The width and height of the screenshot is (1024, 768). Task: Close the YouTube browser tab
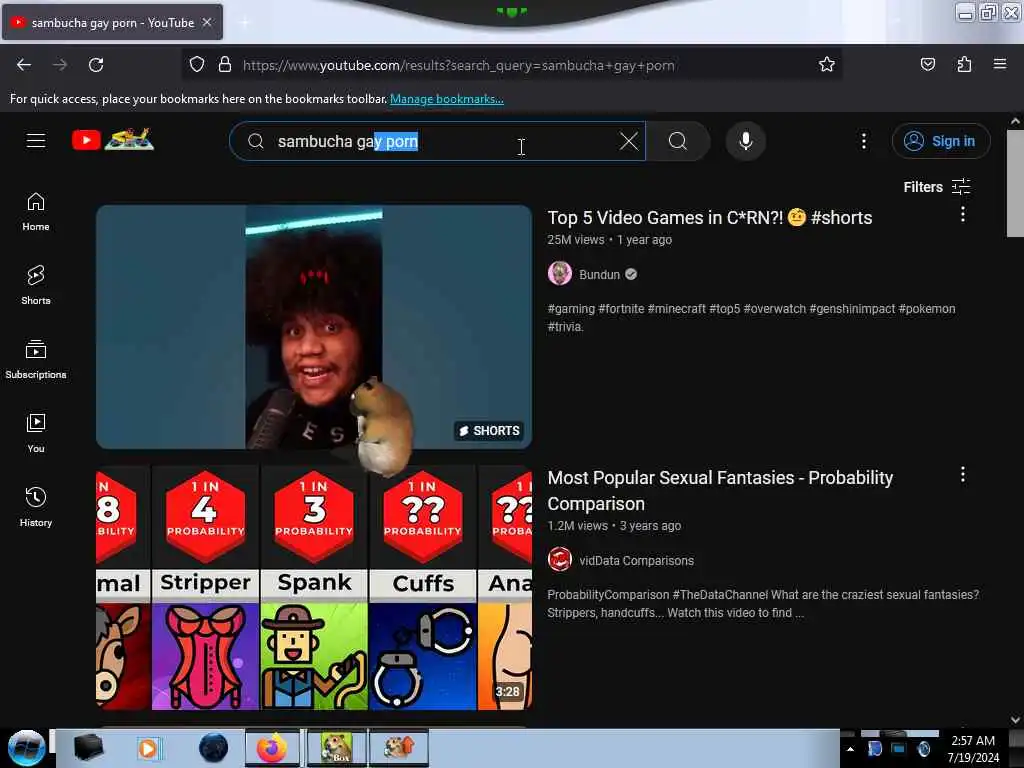click(207, 22)
